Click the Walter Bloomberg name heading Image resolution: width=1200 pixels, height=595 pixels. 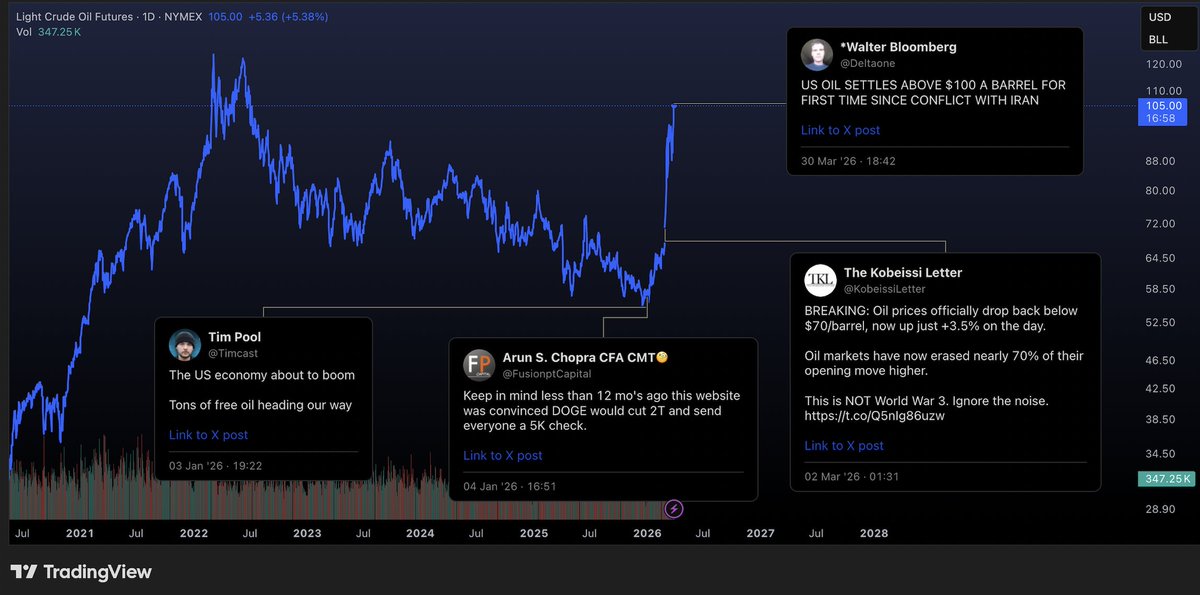coord(899,47)
